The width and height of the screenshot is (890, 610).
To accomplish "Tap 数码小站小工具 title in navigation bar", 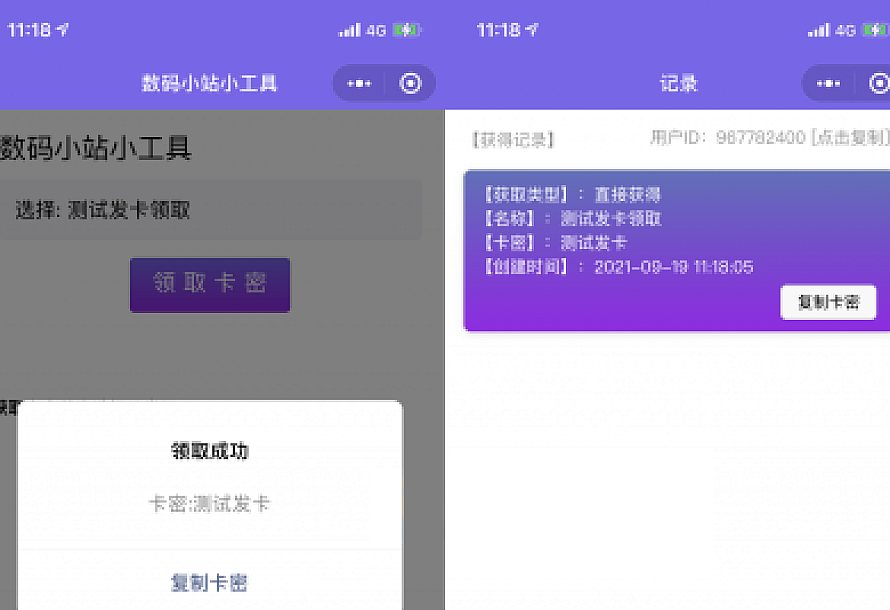I will click(x=209, y=84).
